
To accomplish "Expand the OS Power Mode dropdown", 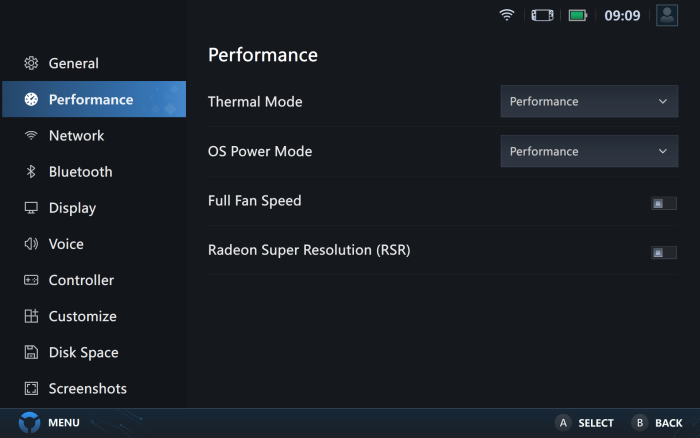I will pos(589,151).
